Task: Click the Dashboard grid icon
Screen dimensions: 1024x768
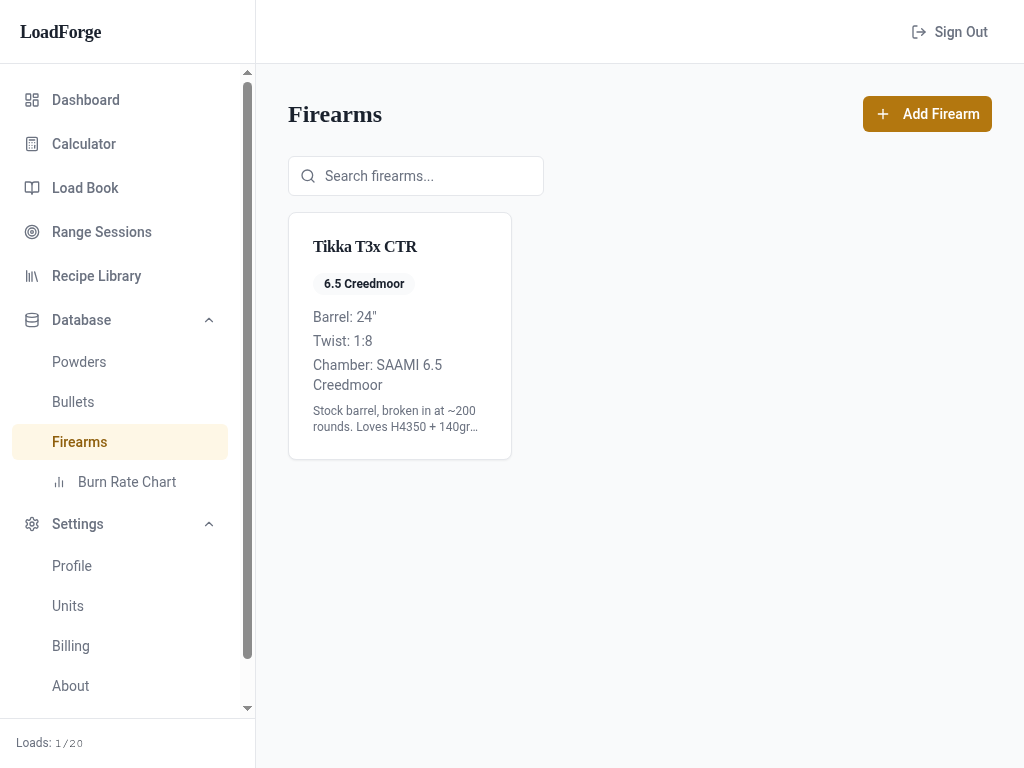Action: click(32, 100)
